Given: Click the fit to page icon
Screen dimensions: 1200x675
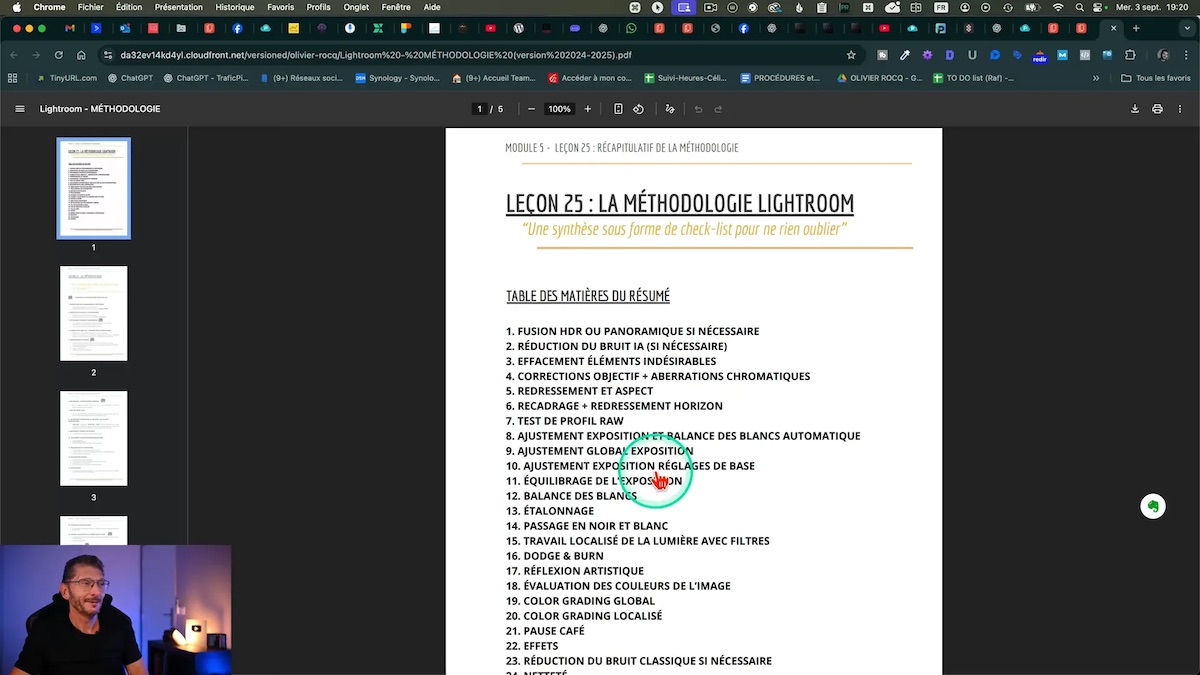Looking at the screenshot, I should point(618,109).
